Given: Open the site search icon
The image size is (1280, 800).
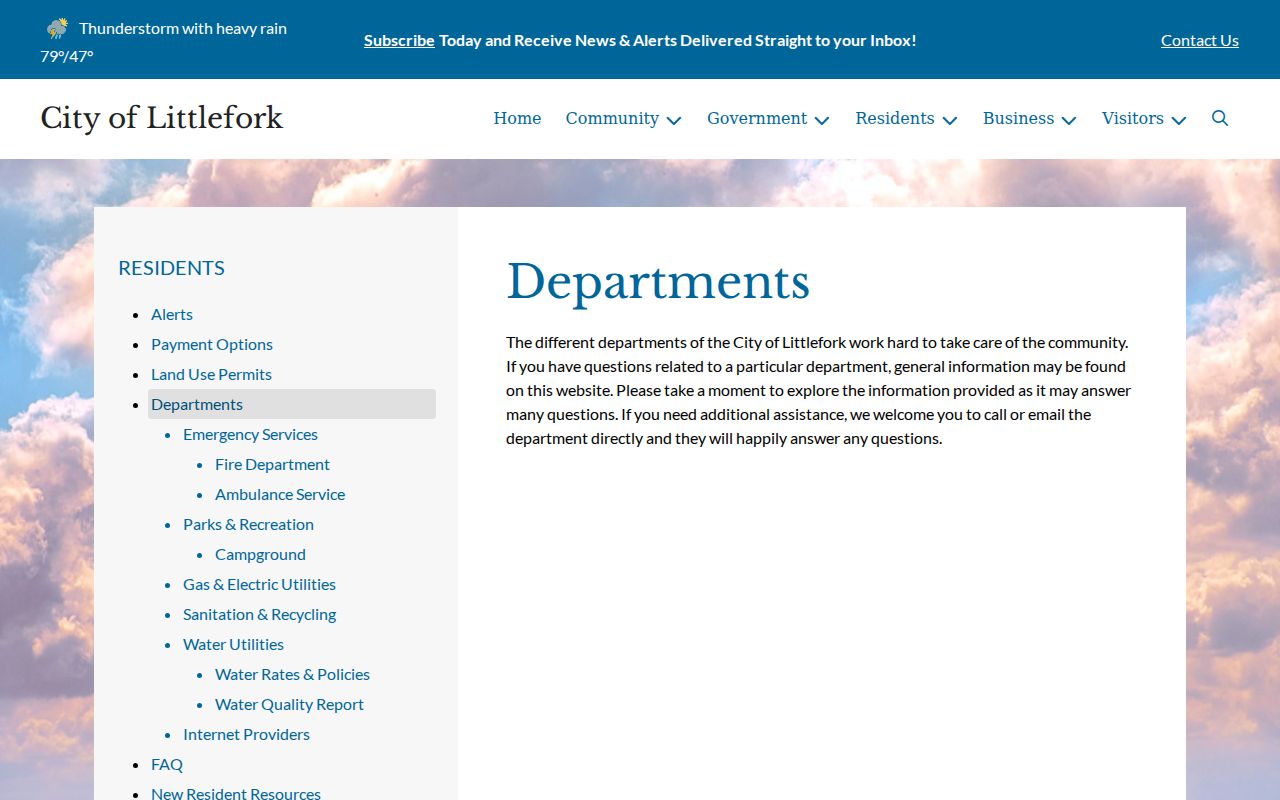Looking at the screenshot, I should (x=1220, y=118).
